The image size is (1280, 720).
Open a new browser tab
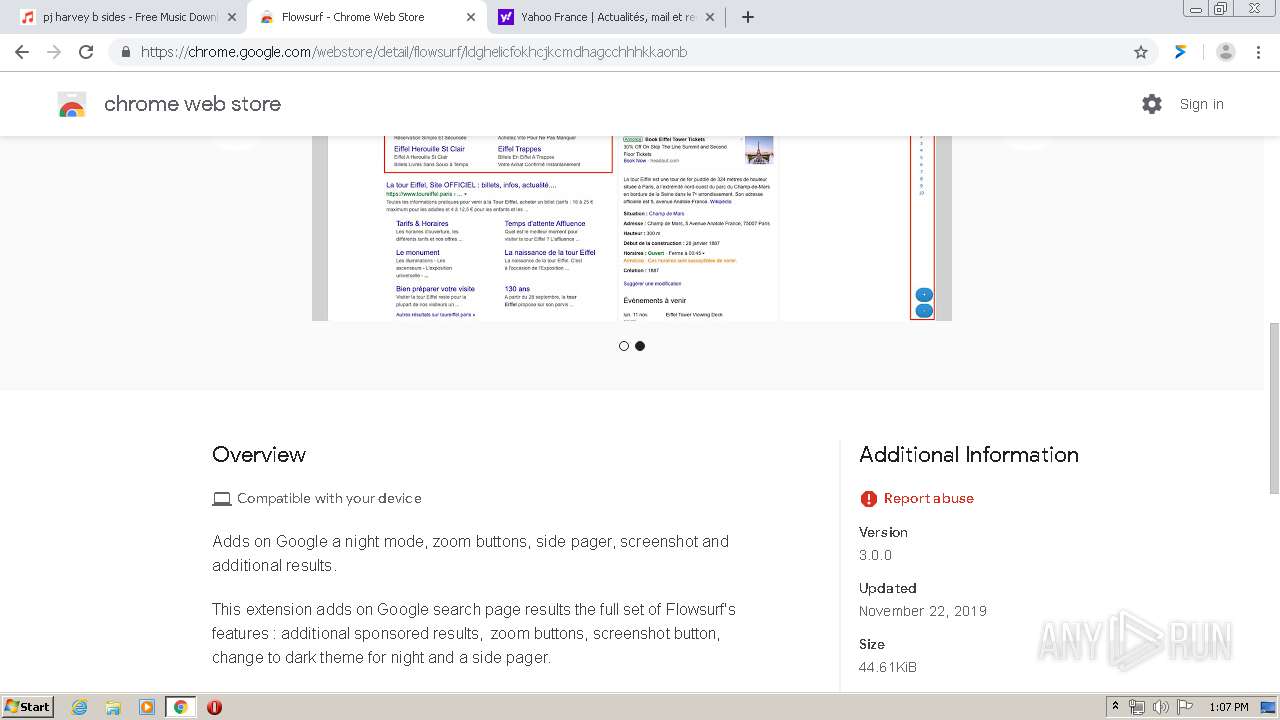(748, 17)
